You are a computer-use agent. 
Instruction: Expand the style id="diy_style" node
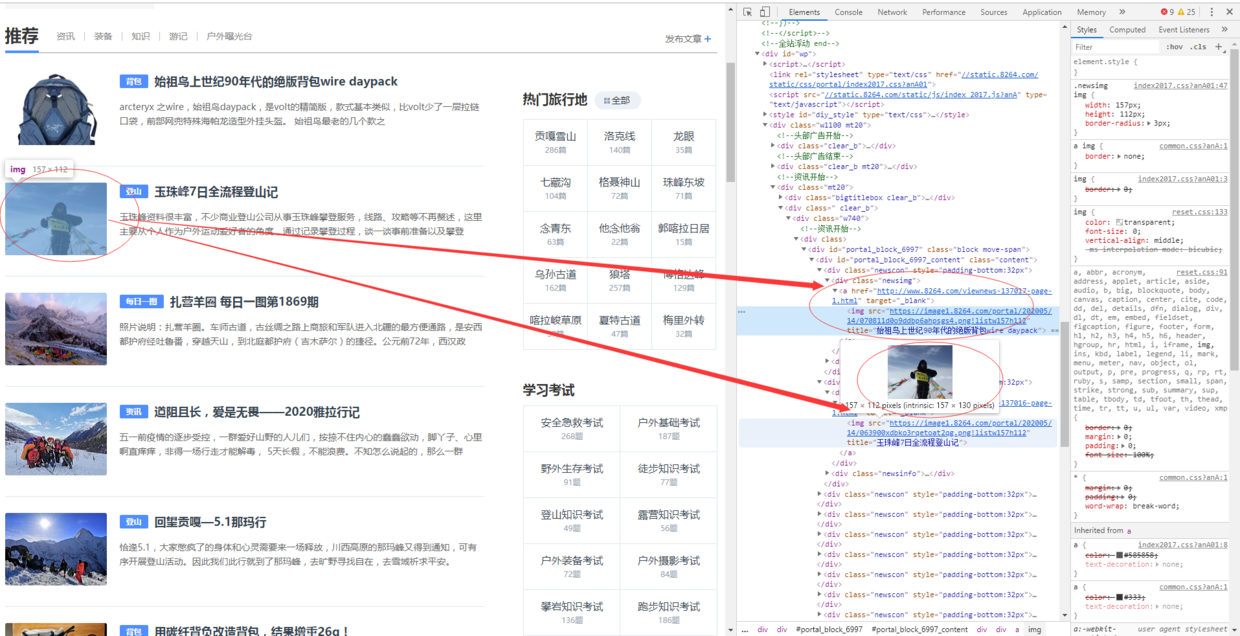click(765, 115)
